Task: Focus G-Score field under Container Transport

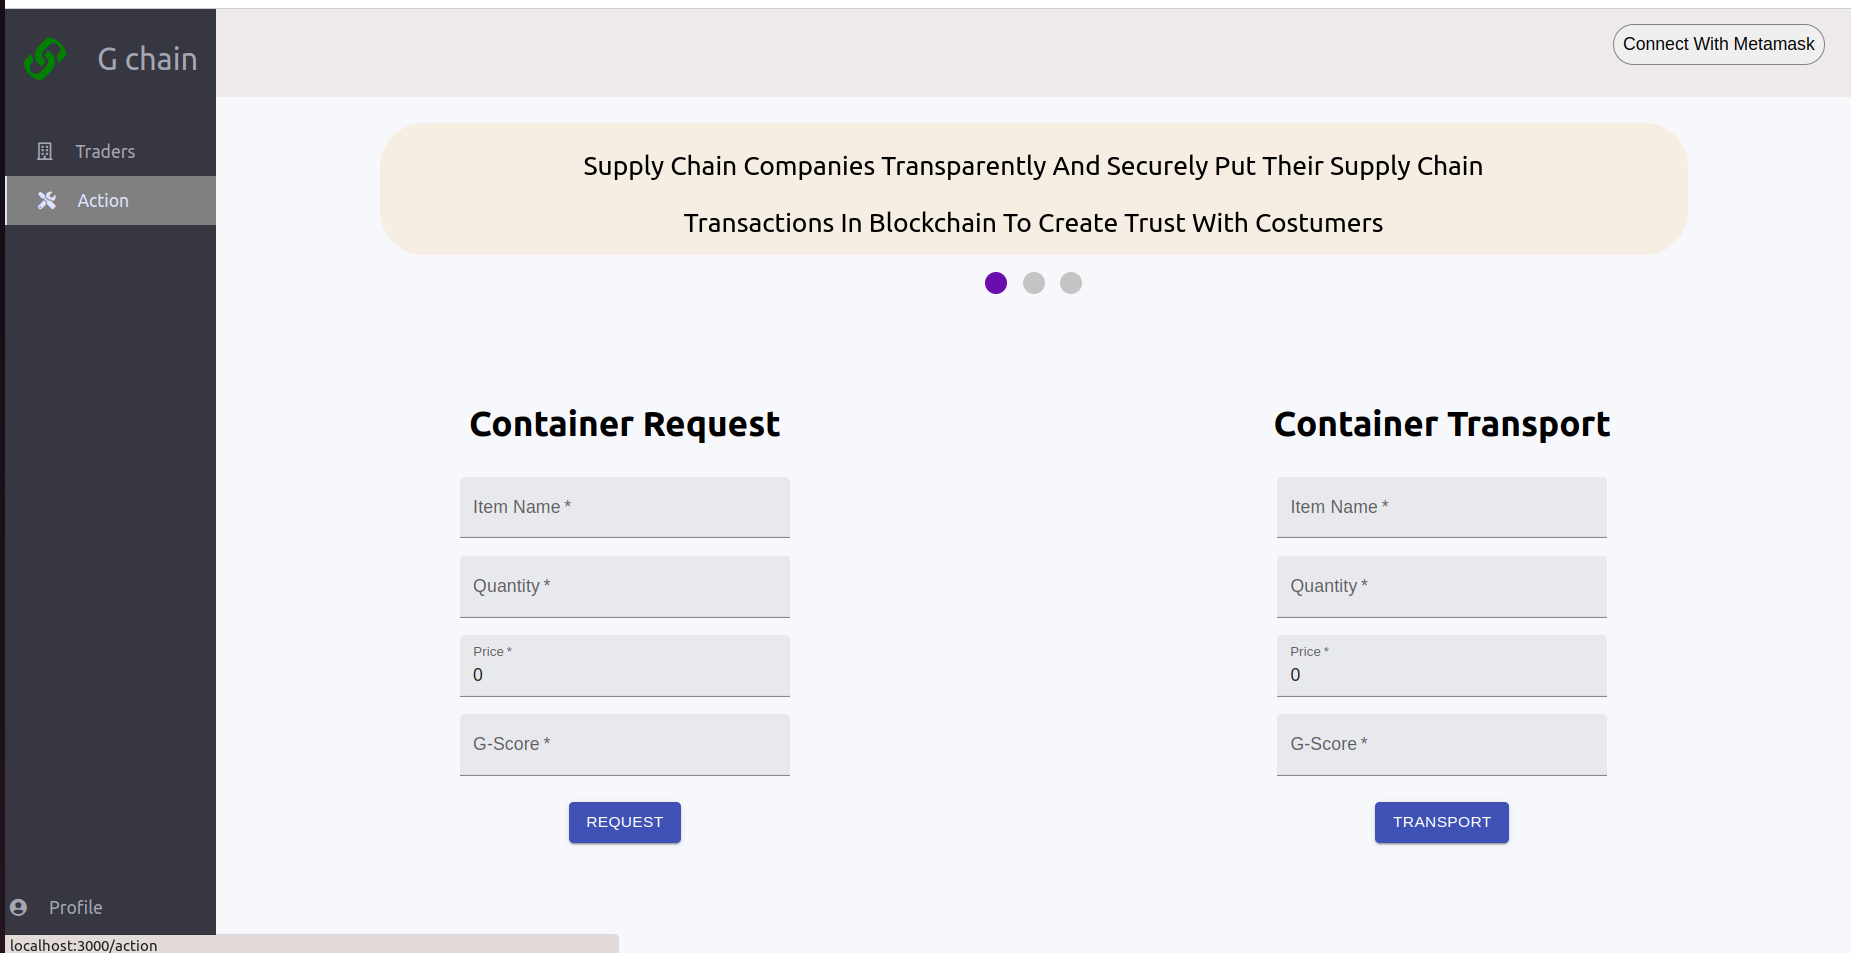Action: pyautogui.click(x=1441, y=744)
